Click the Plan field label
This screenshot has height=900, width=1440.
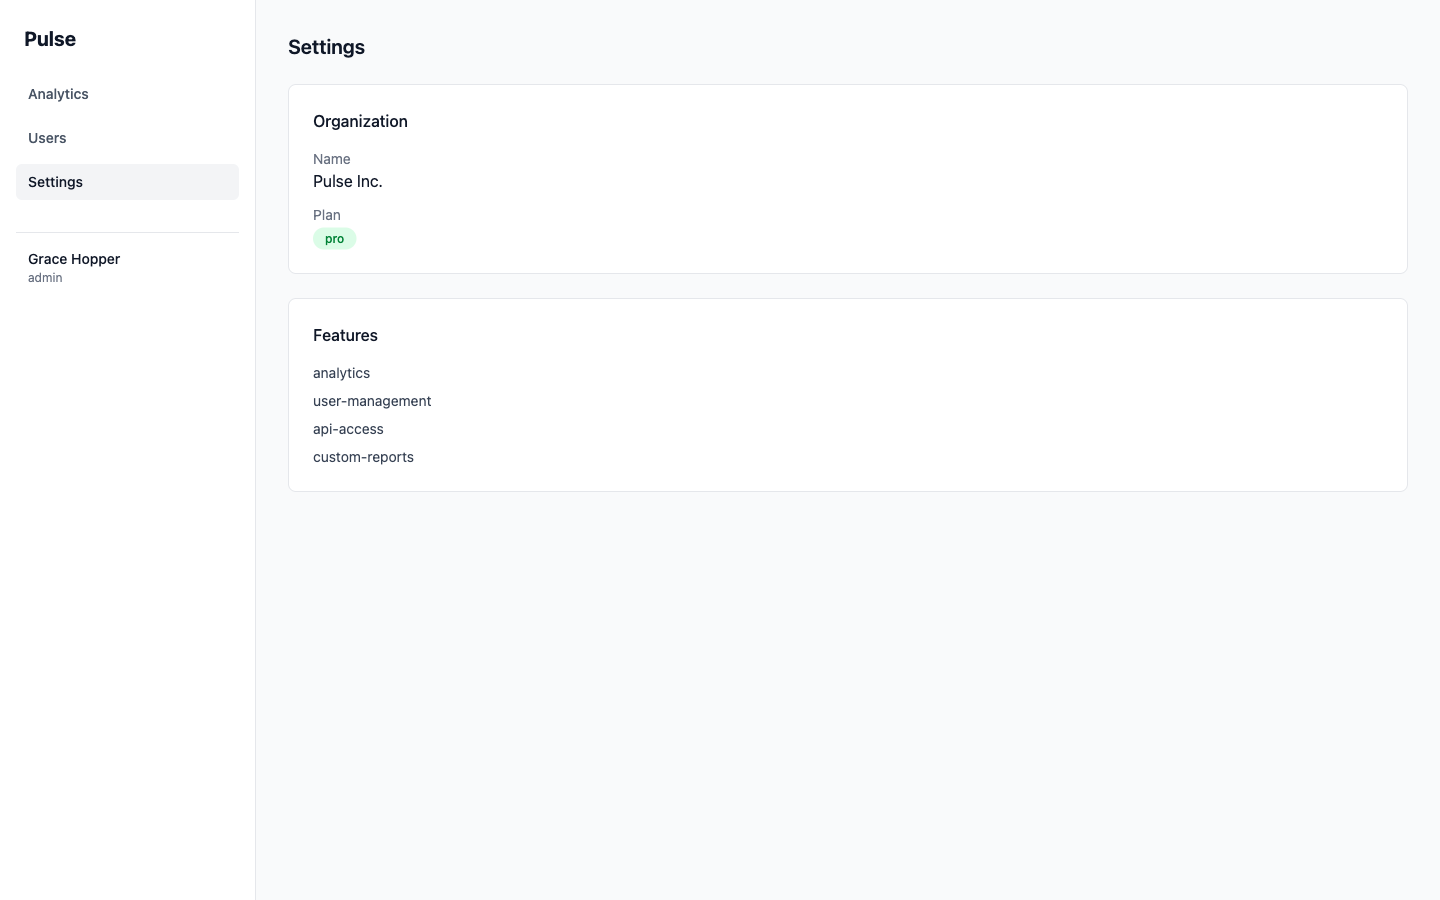pos(326,215)
